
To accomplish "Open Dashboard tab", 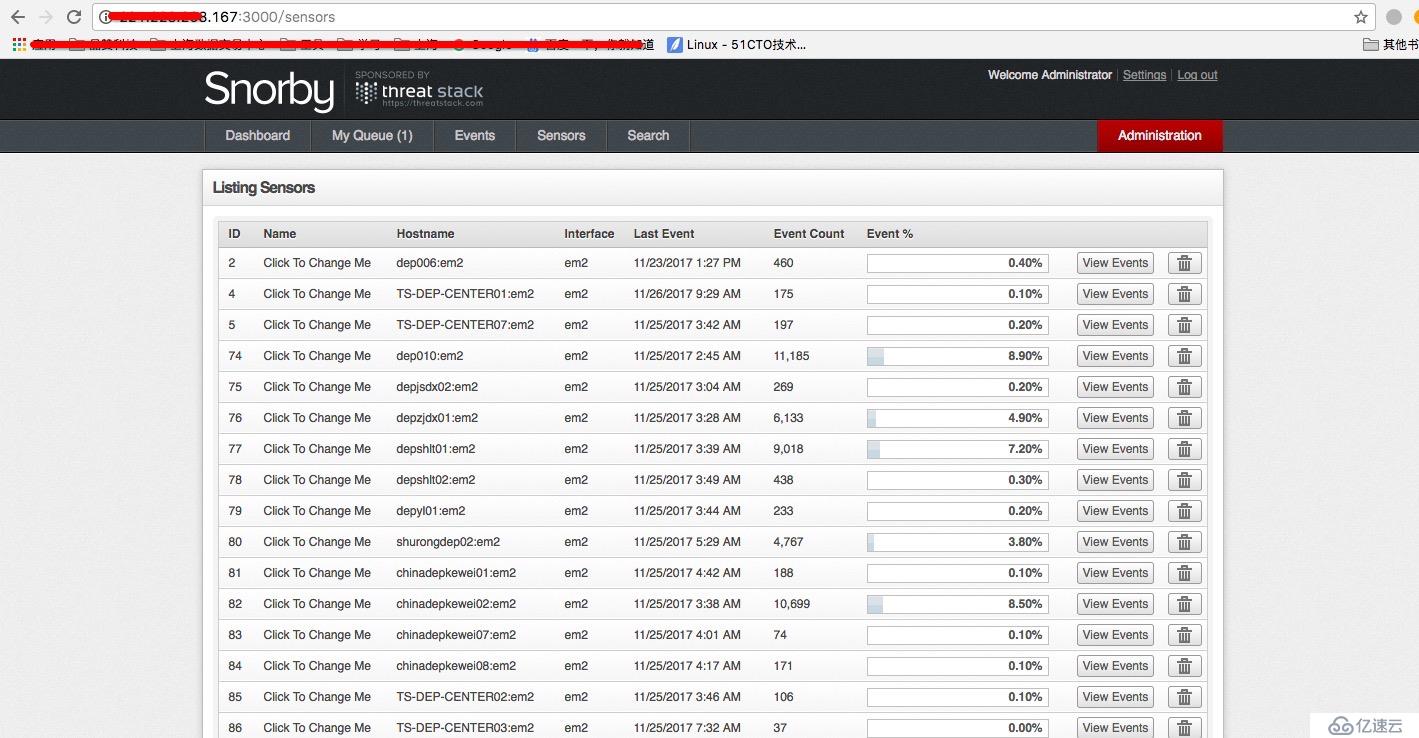I will pyautogui.click(x=258, y=136).
